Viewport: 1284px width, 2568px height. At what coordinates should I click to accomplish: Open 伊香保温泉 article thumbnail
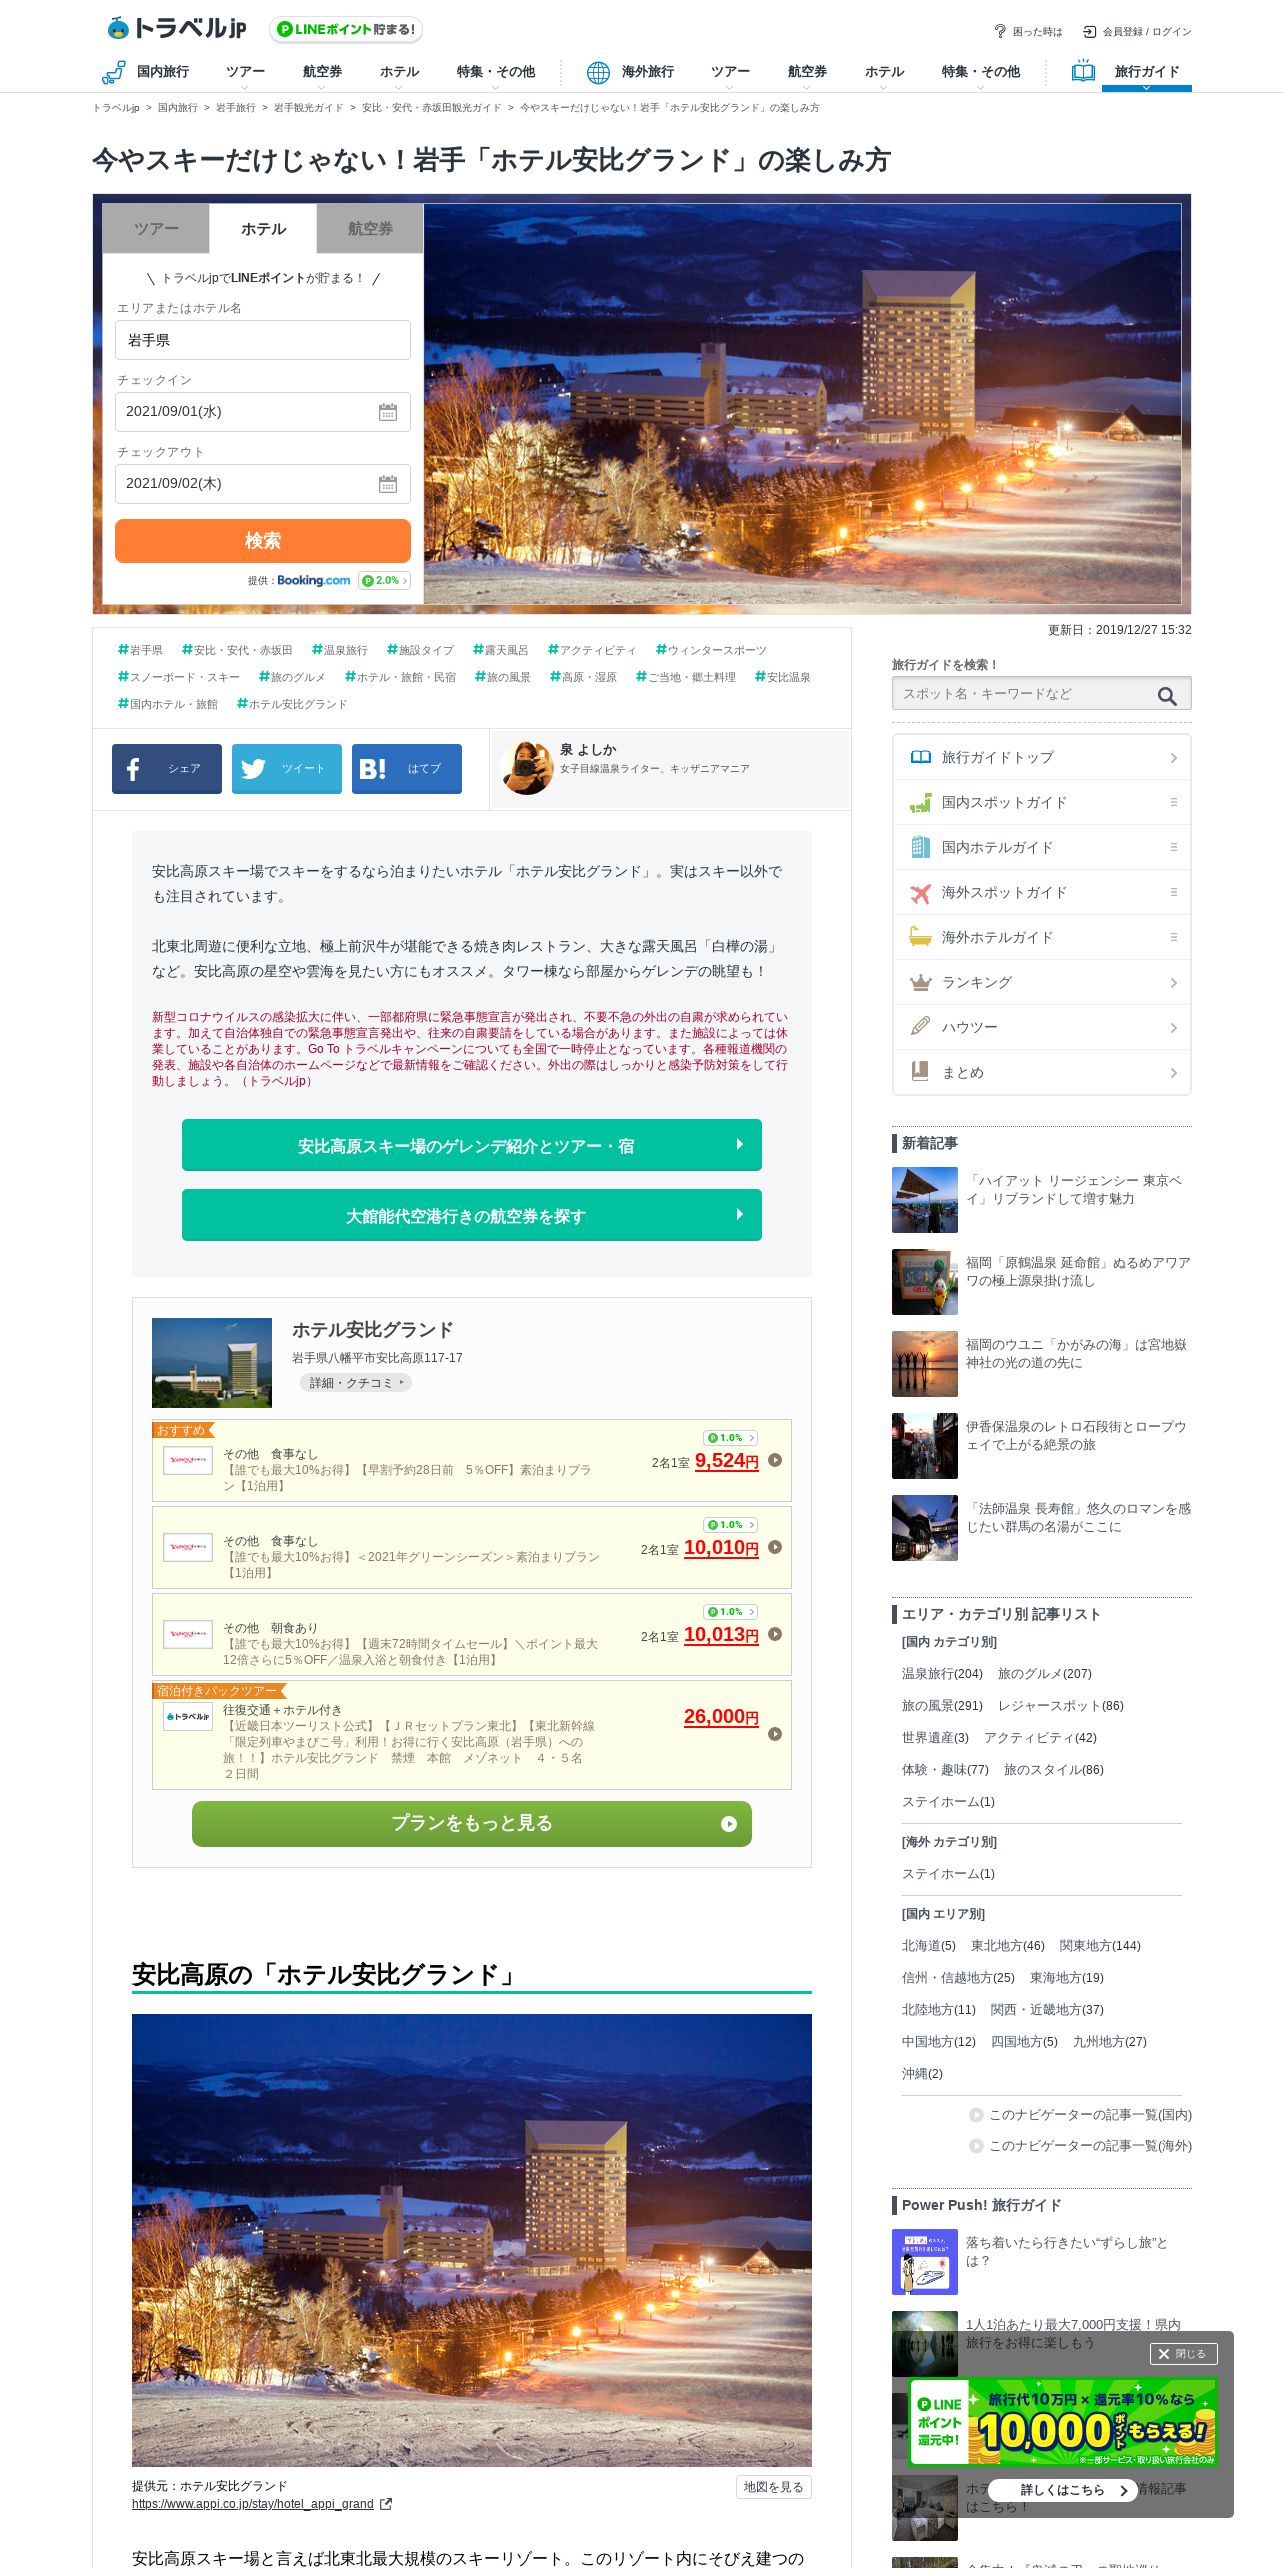[x=925, y=1446]
